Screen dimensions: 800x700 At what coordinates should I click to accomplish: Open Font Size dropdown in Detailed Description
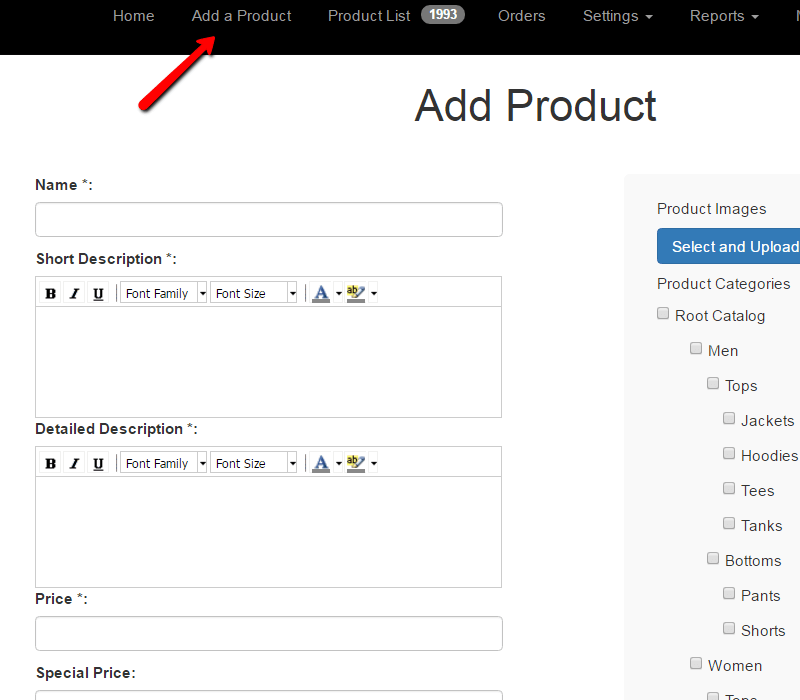tap(254, 463)
